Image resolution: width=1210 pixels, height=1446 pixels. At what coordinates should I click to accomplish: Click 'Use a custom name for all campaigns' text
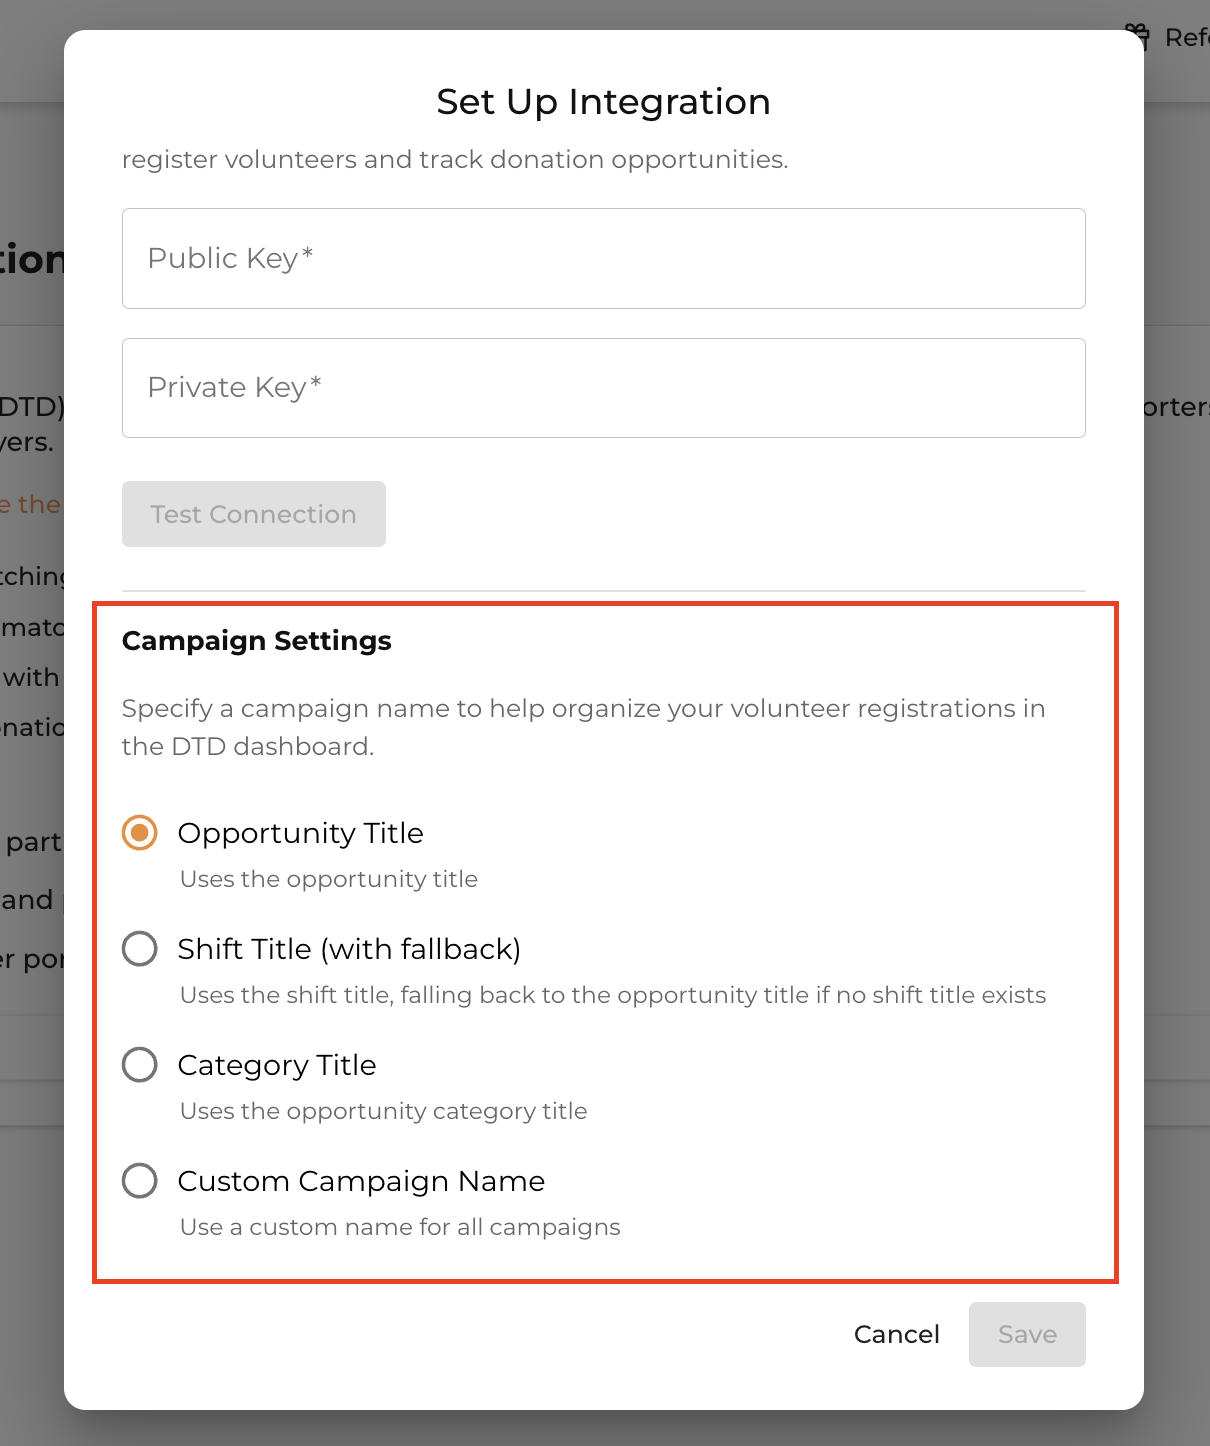coord(400,1227)
